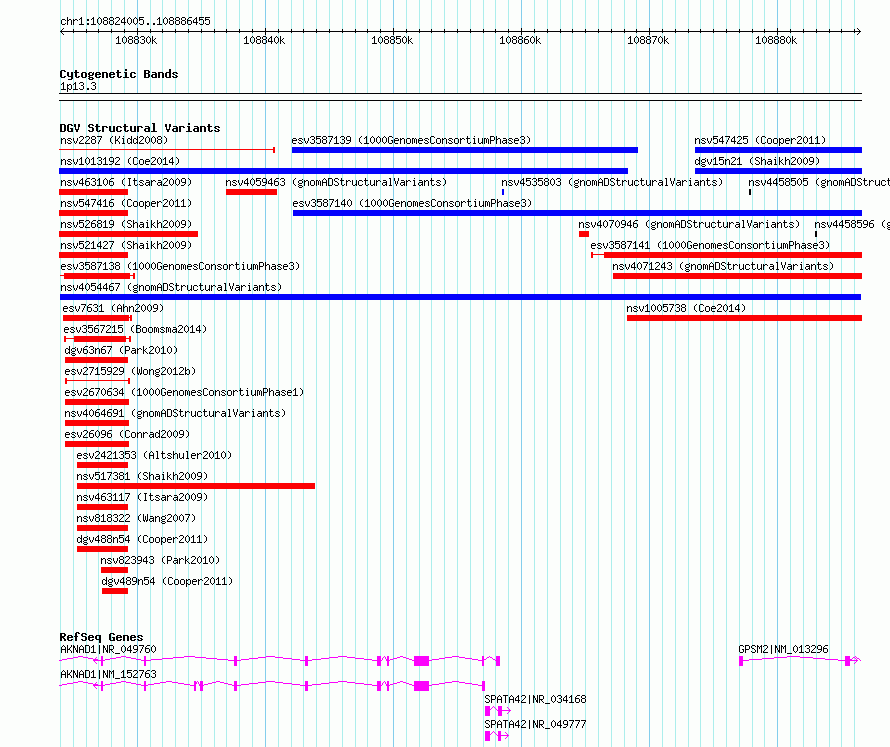This screenshot has width=890, height=747.
Task: Select the AKNAD1|NM_152763 gene label
Action: tap(108, 674)
